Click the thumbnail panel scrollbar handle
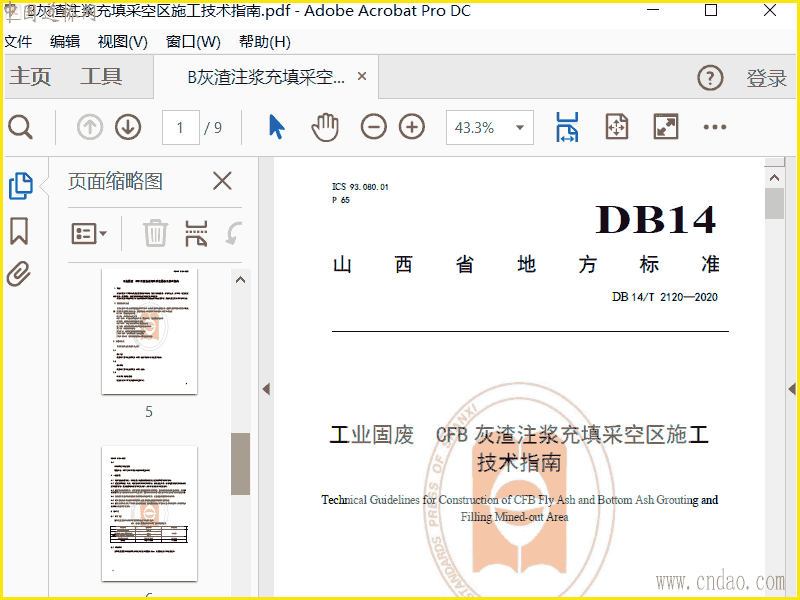 [240, 464]
